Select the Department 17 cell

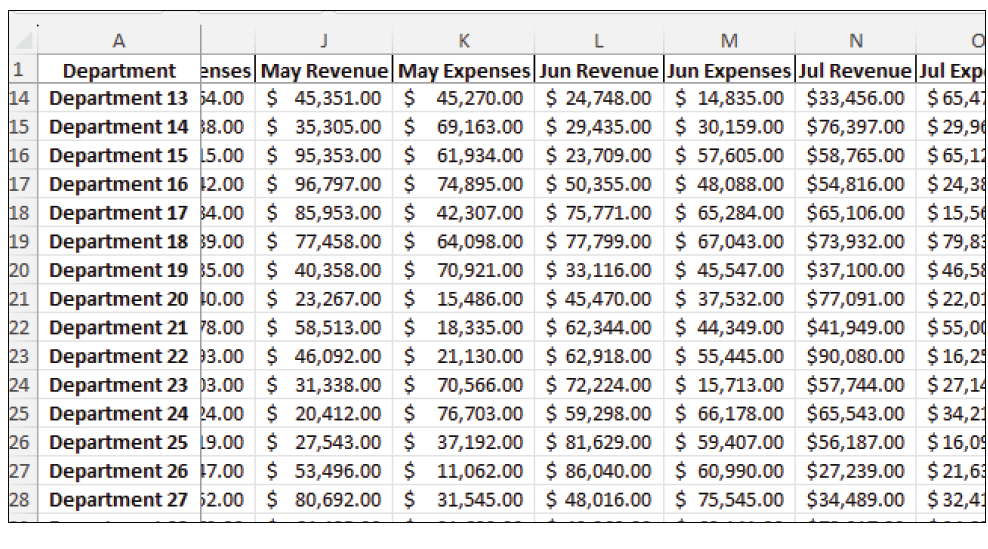(119, 213)
